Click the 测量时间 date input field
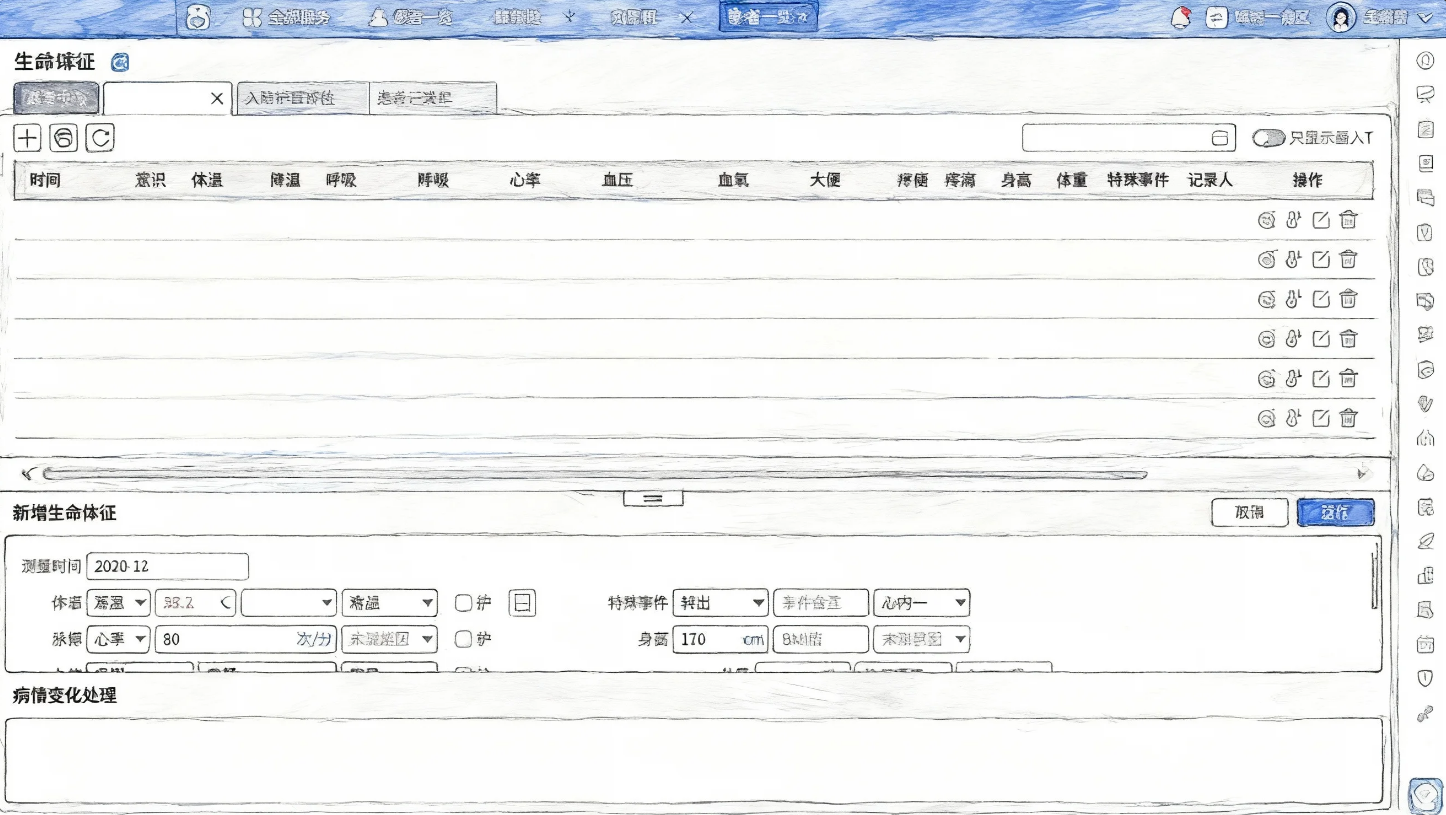Image resolution: width=1446 pixels, height=815 pixels. point(166,566)
